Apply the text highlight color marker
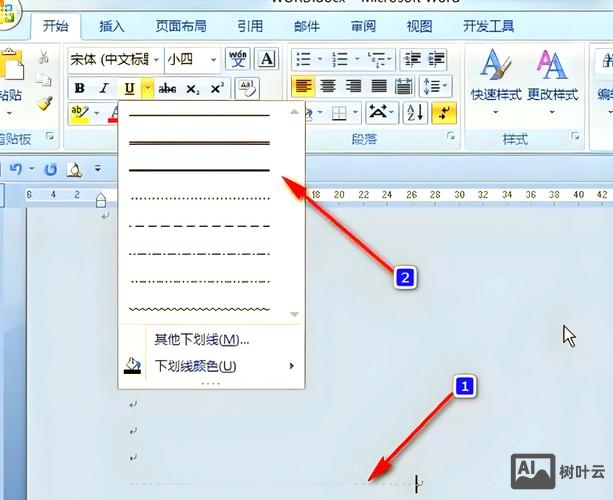The height and width of the screenshot is (500, 613). pyautogui.click(x=80, y=113)
